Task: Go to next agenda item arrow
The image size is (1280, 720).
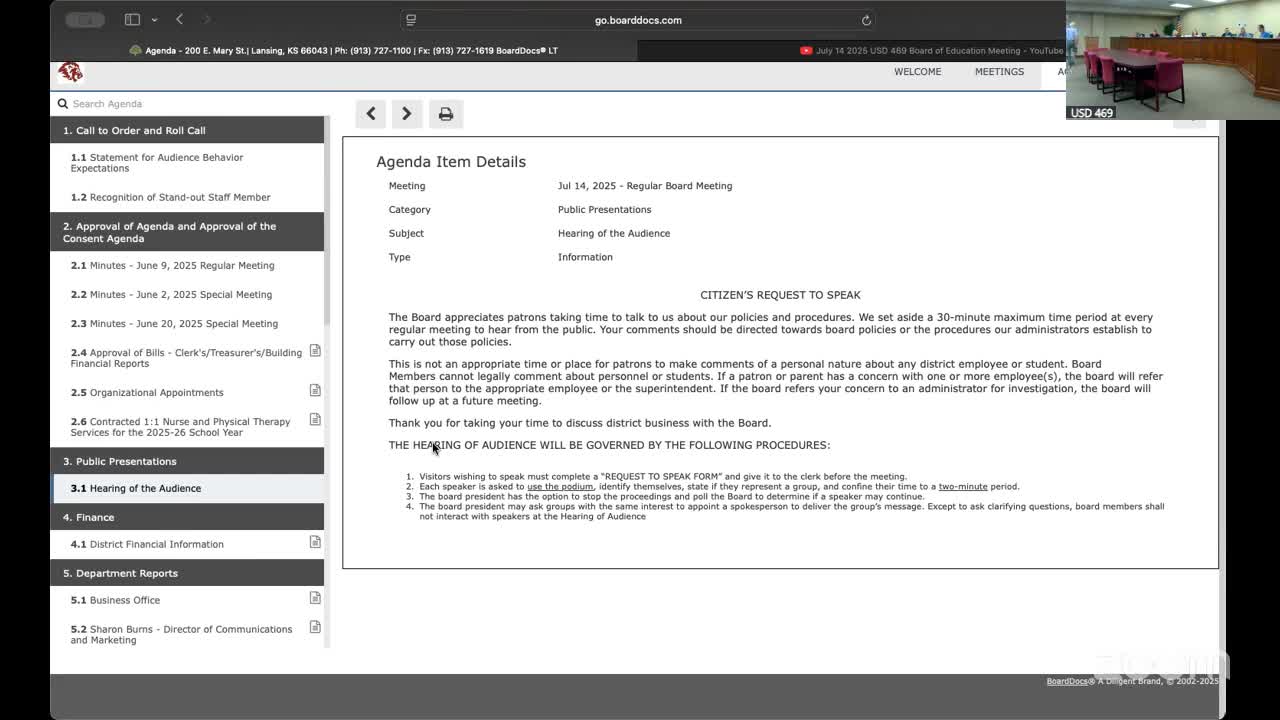Action: click(x=407, y=114)
